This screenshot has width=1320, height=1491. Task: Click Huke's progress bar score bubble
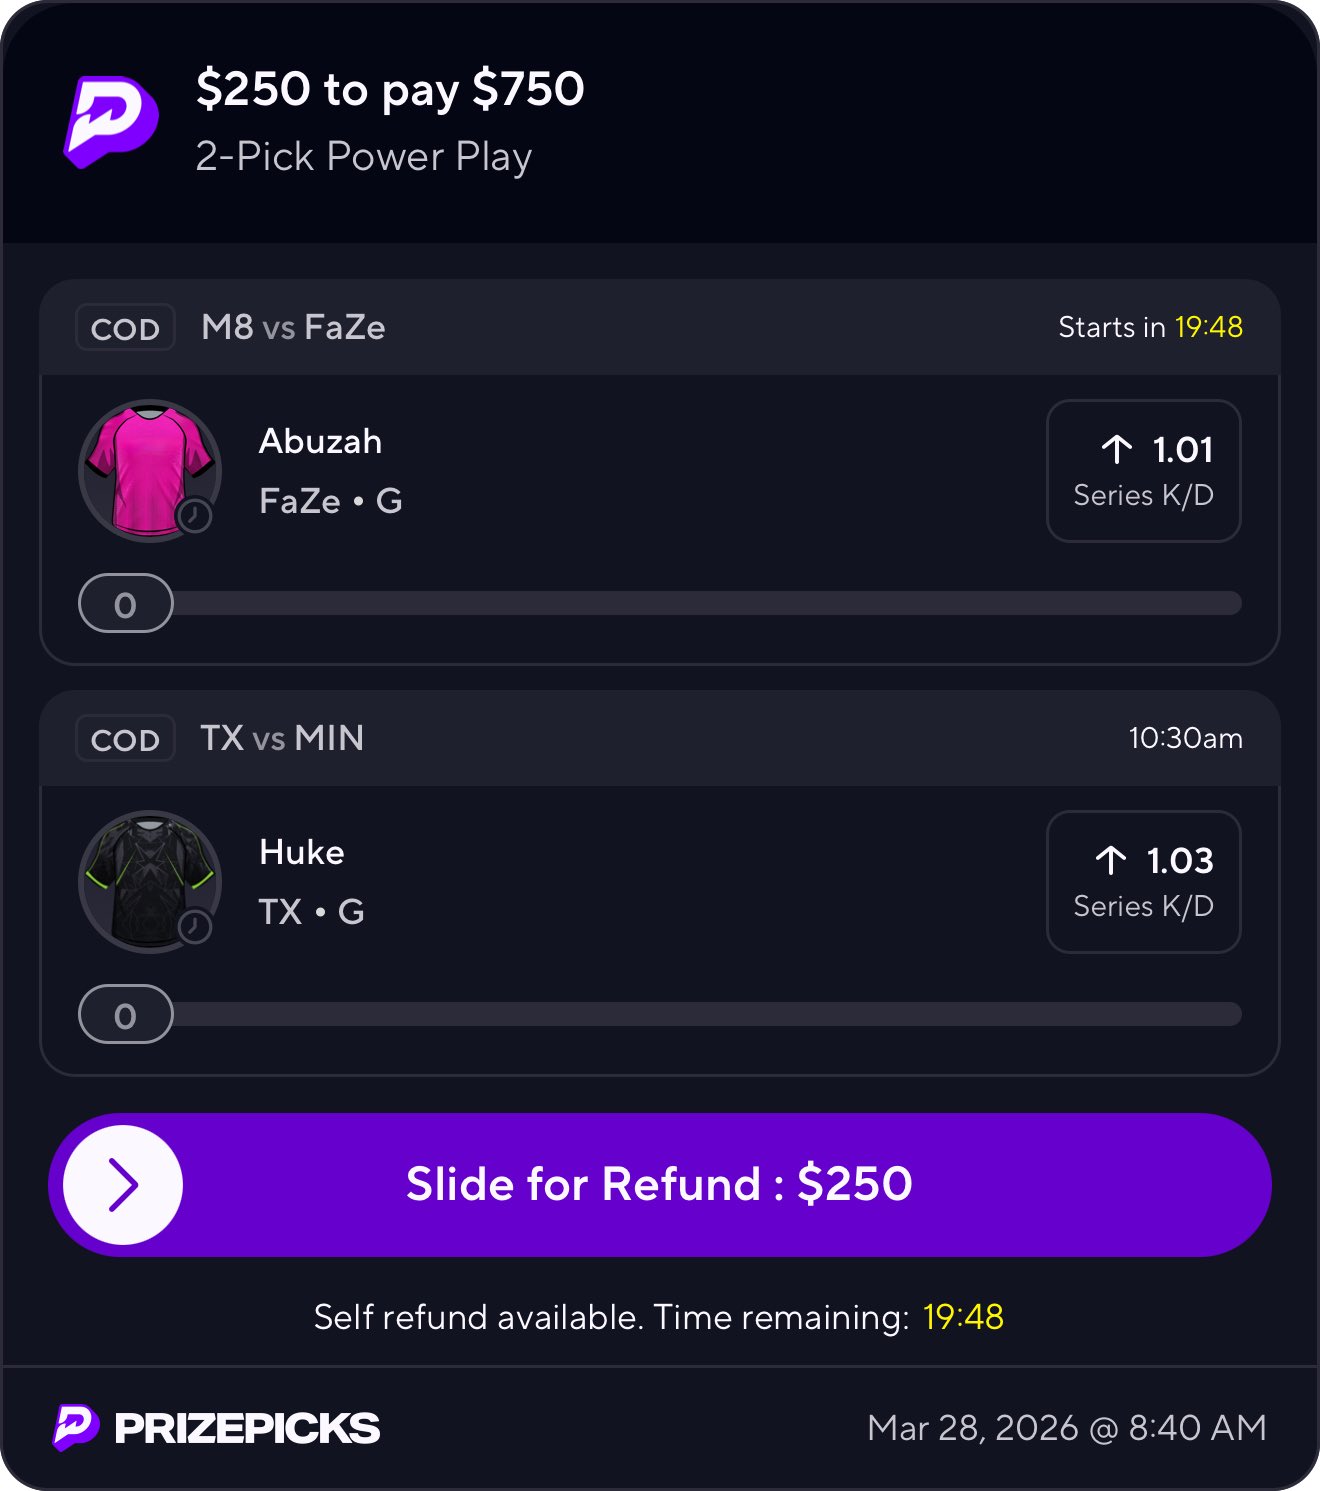(125, 1015)
